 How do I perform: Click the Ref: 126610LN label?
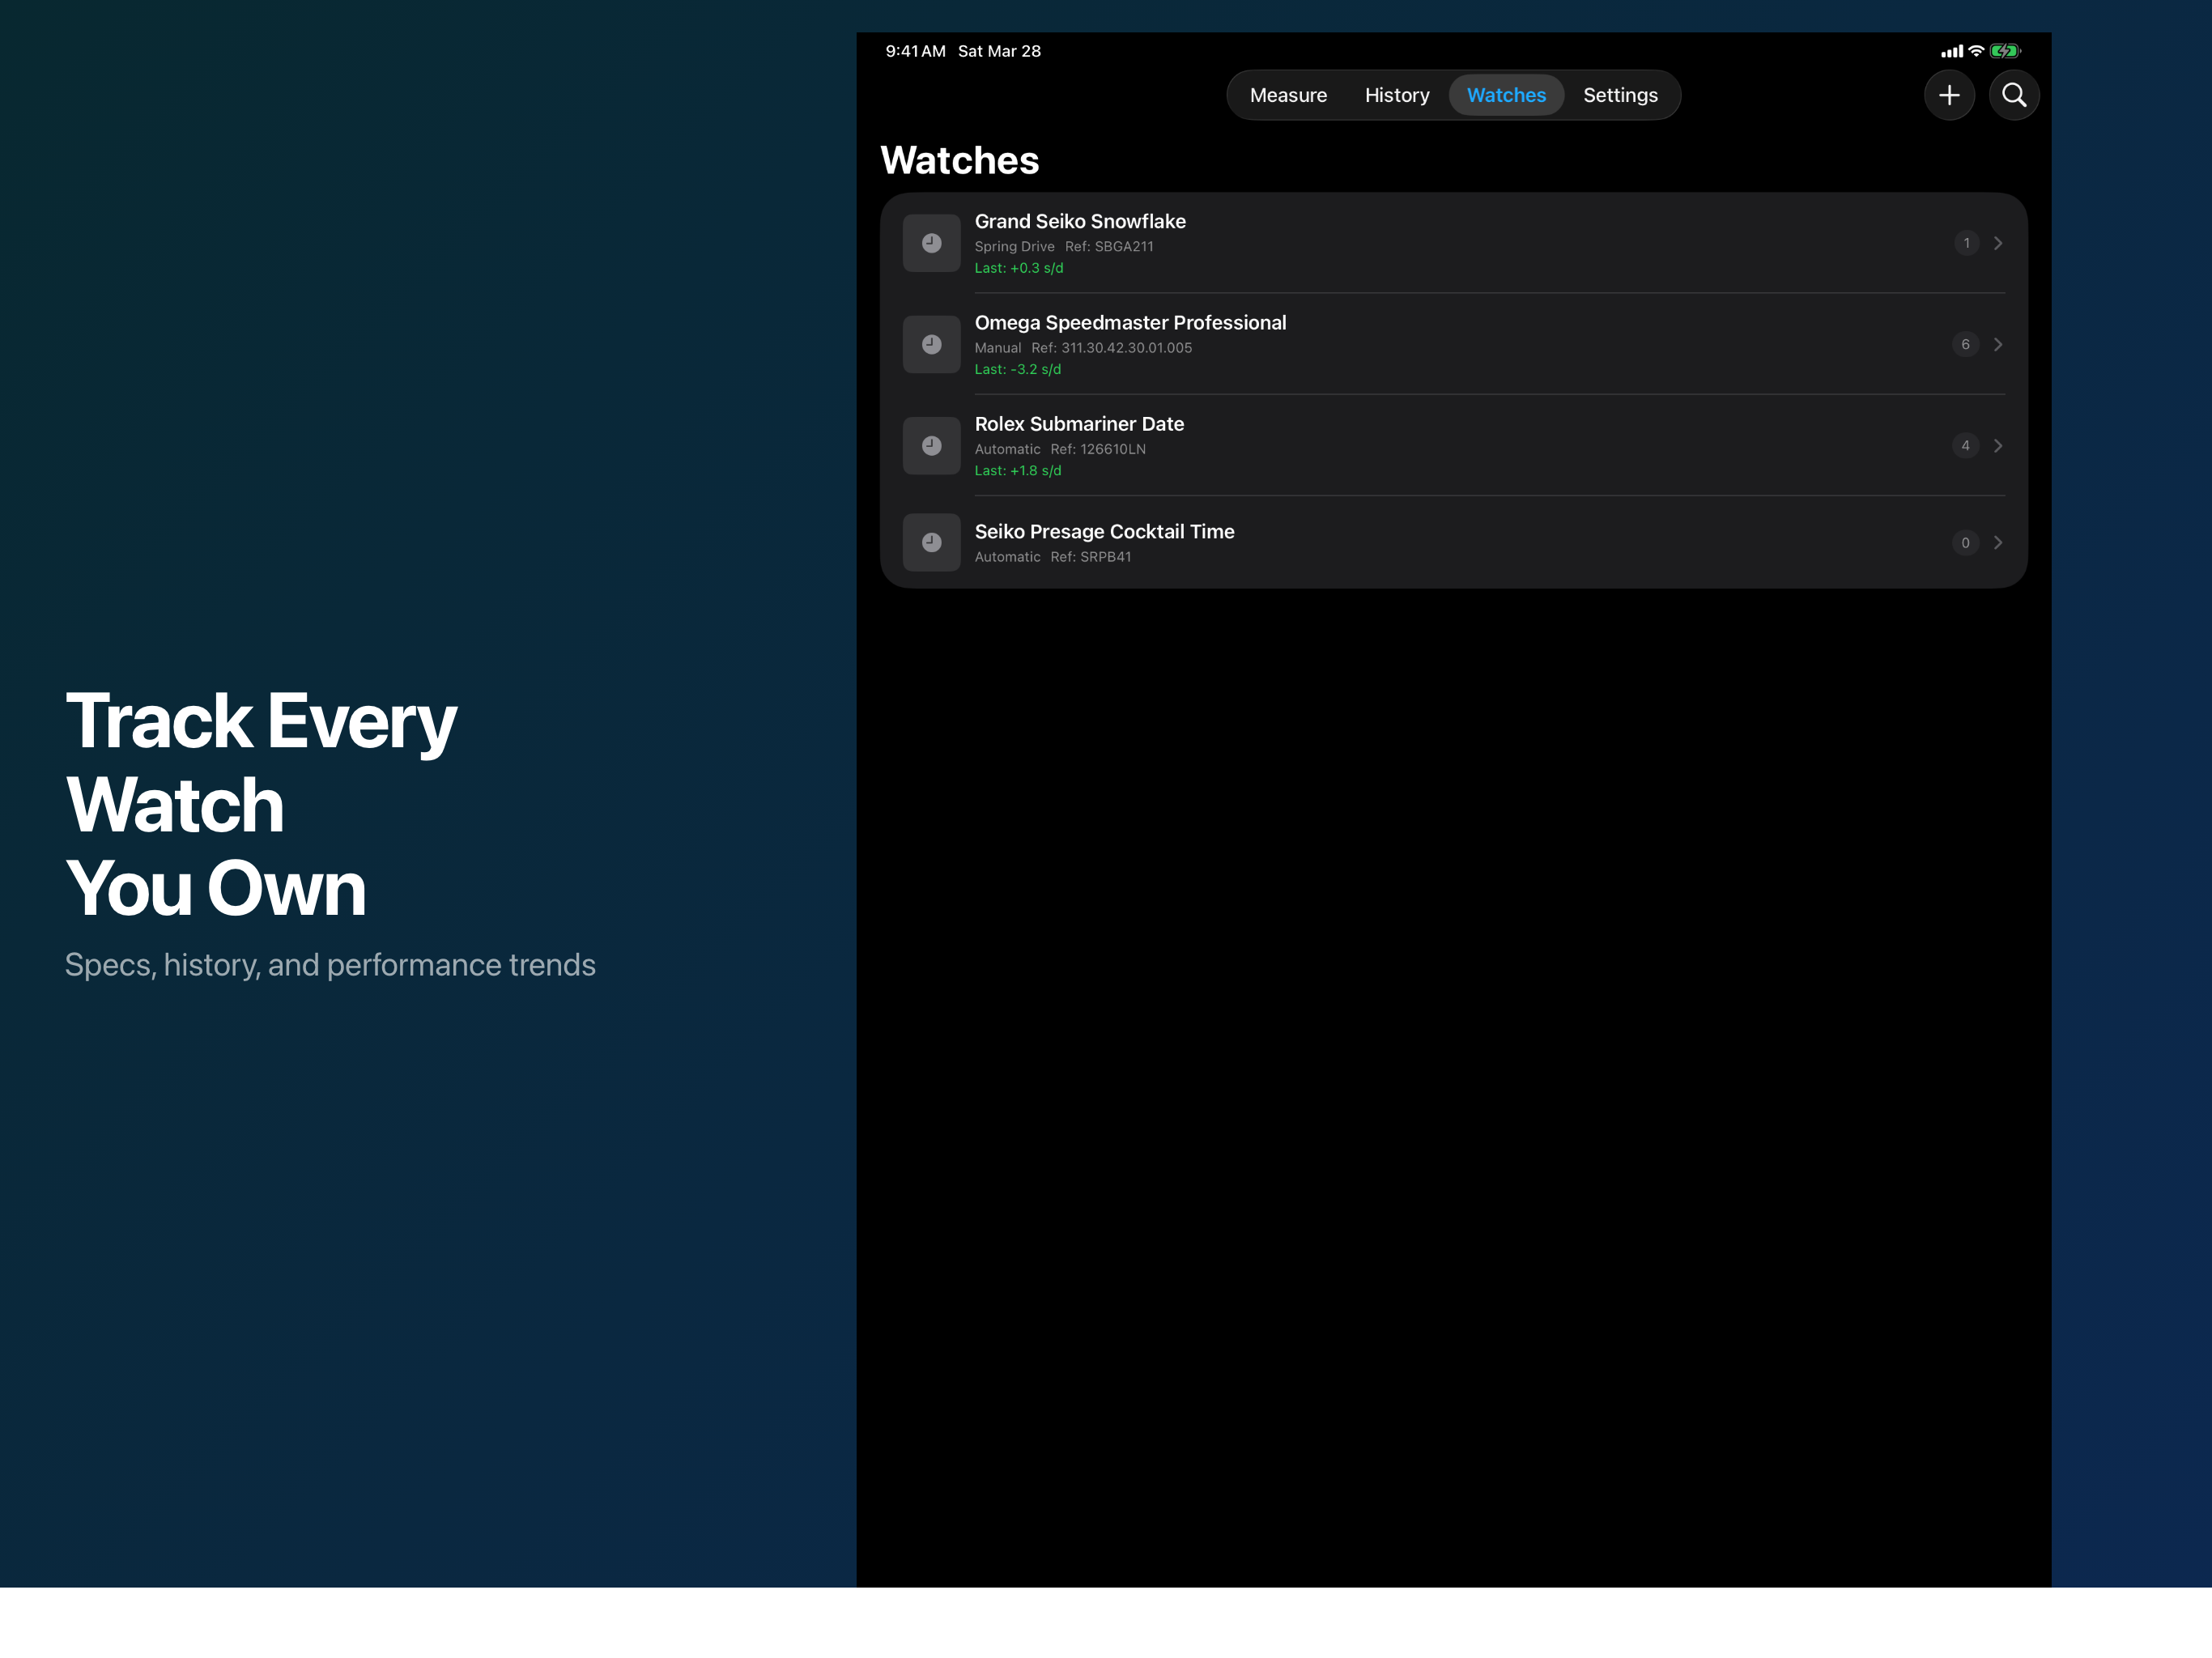coord(1097,449)
